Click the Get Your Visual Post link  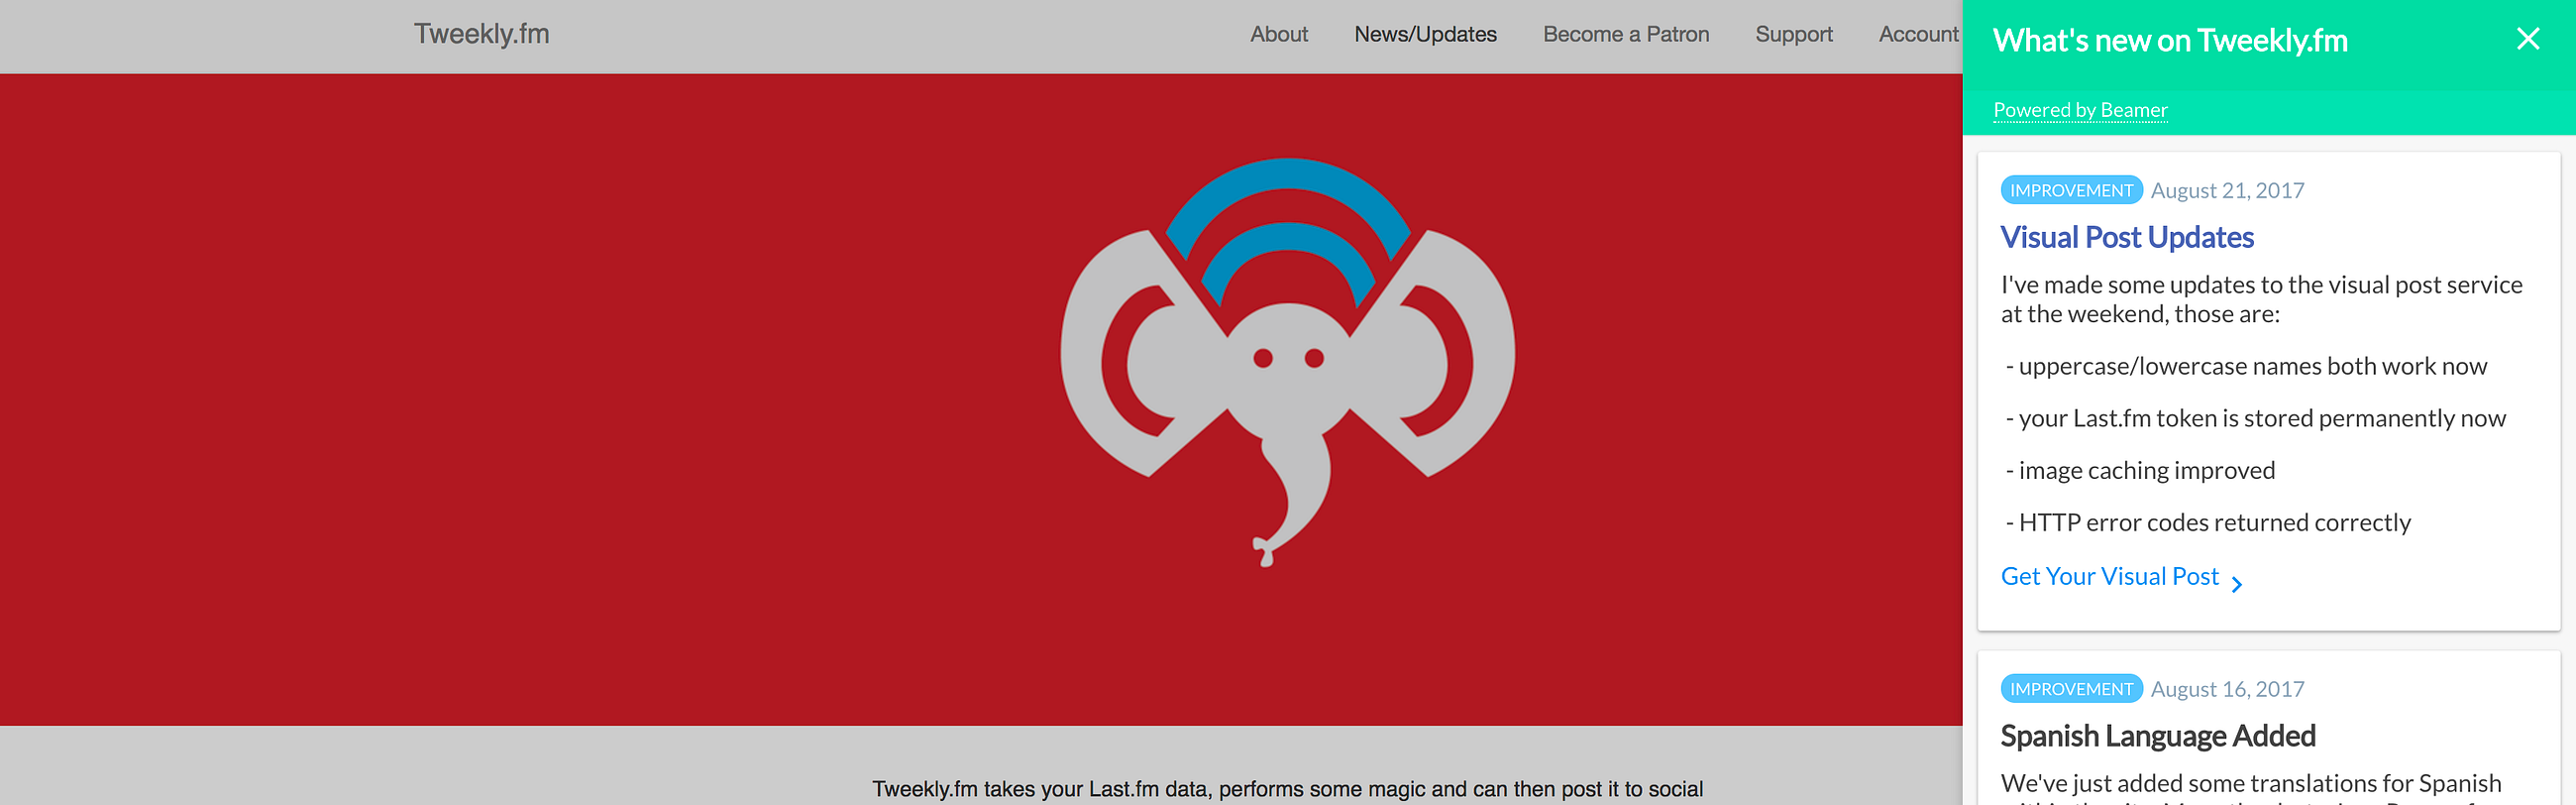(x=2109, y=577)
